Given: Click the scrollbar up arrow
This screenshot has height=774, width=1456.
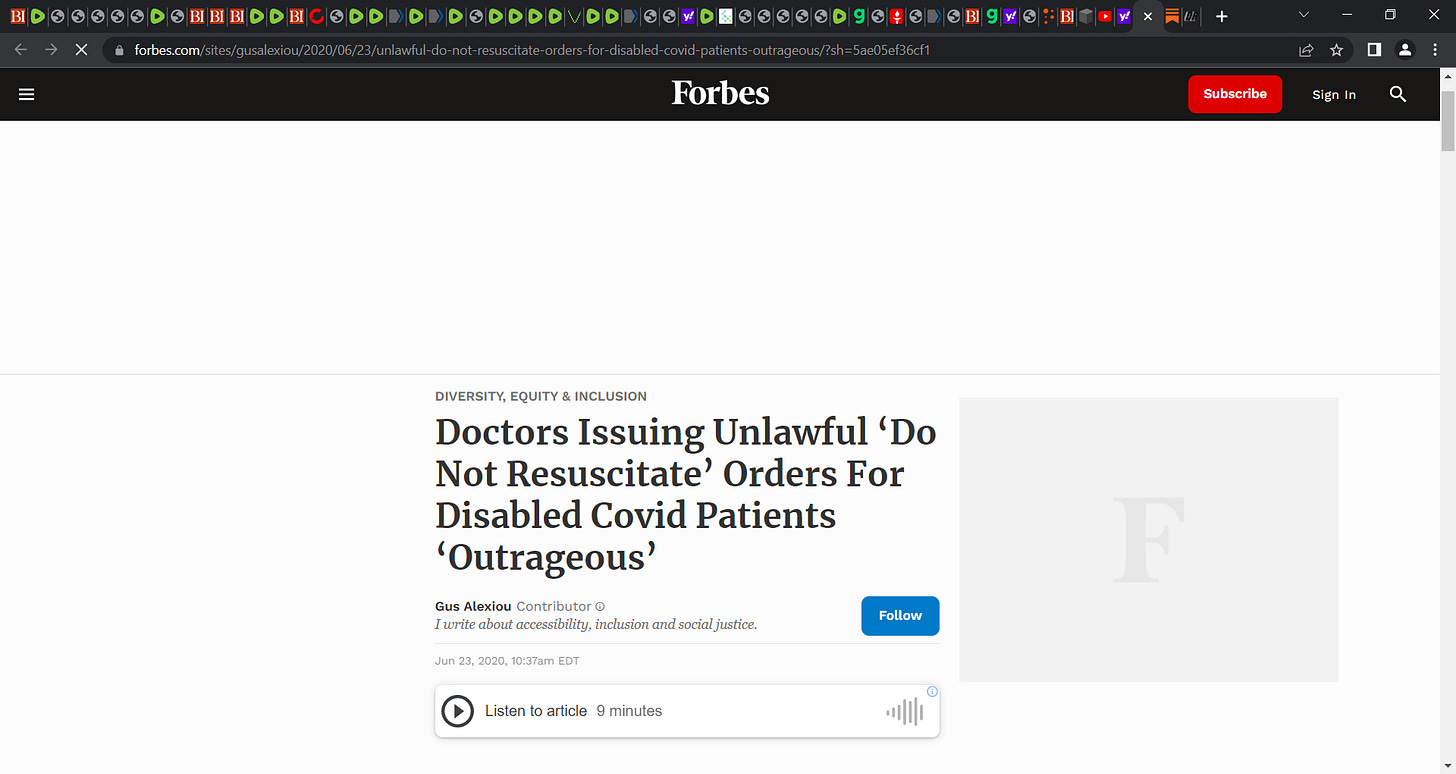Looking at the screenshot, I should coord(1447,76).
